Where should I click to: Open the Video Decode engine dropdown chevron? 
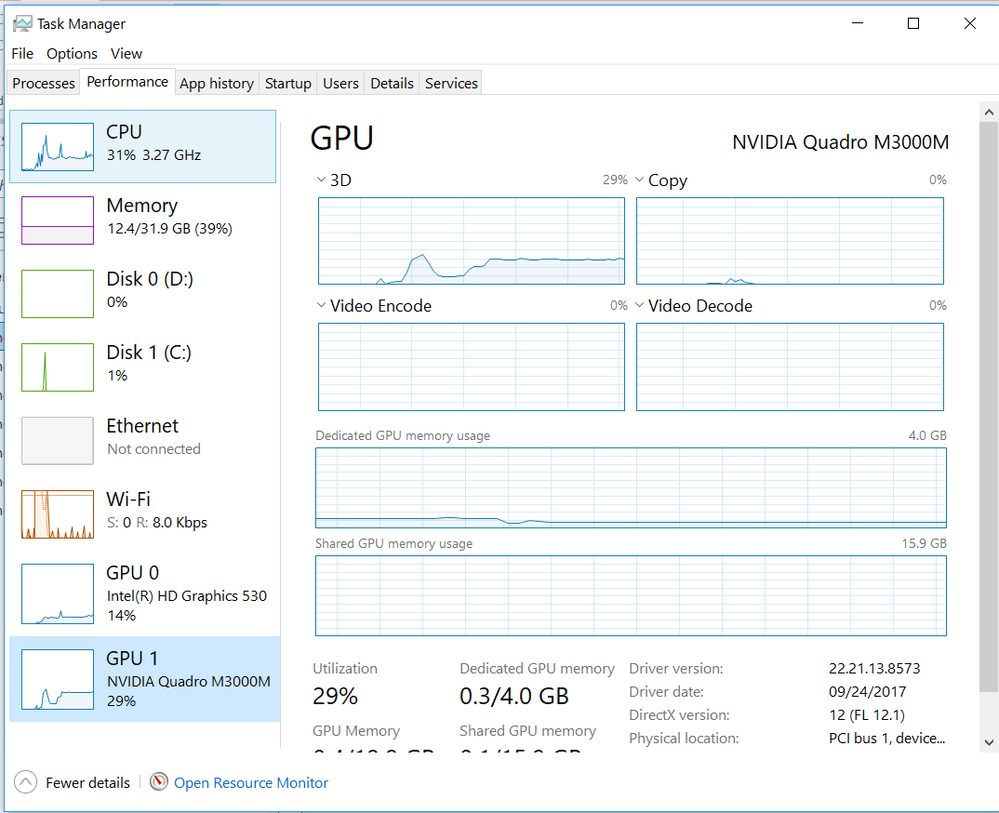click(x=640, y=305)
